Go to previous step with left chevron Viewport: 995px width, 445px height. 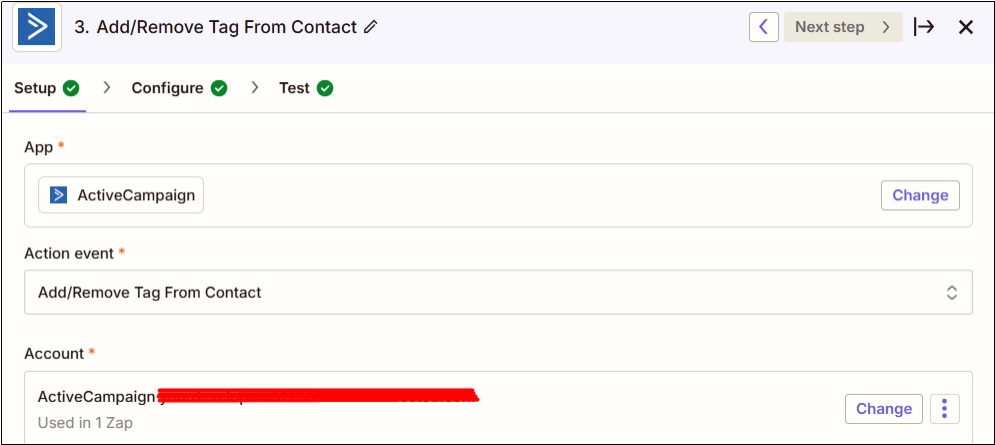coord(763,27)
